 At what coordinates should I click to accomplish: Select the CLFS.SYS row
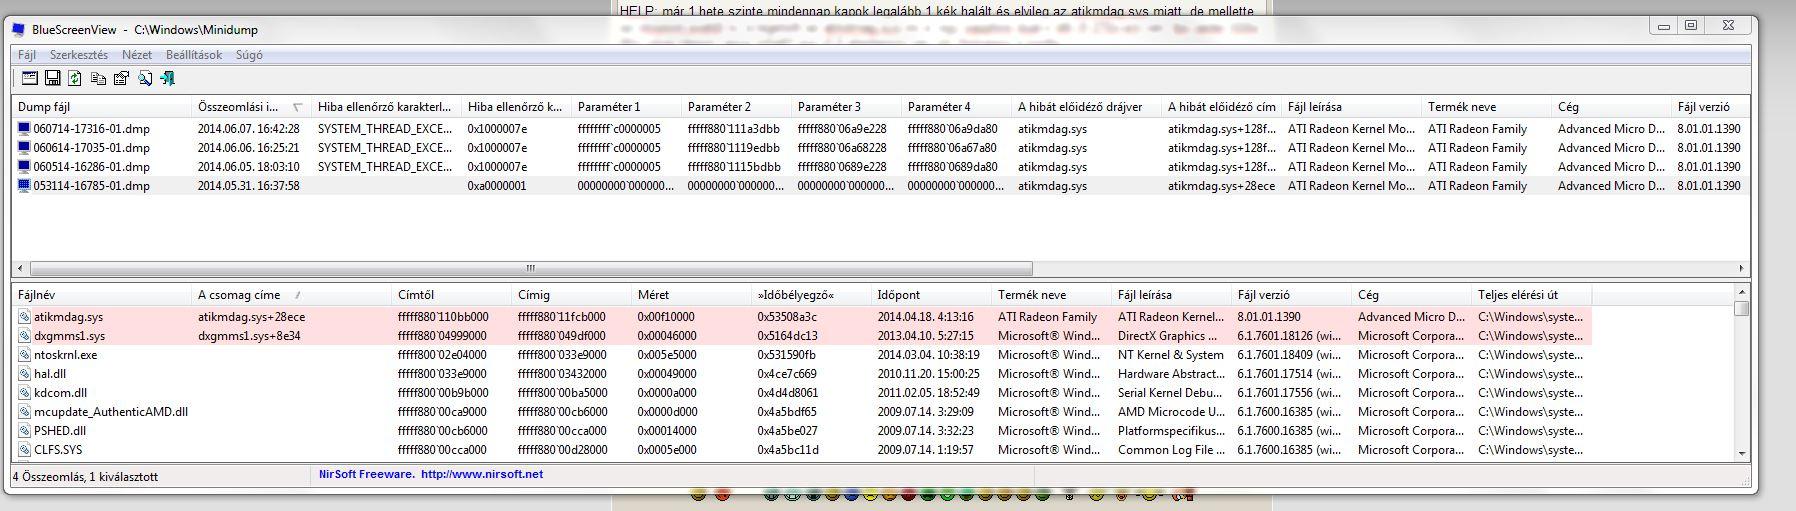pyautogui.click(x=802, y=450)
